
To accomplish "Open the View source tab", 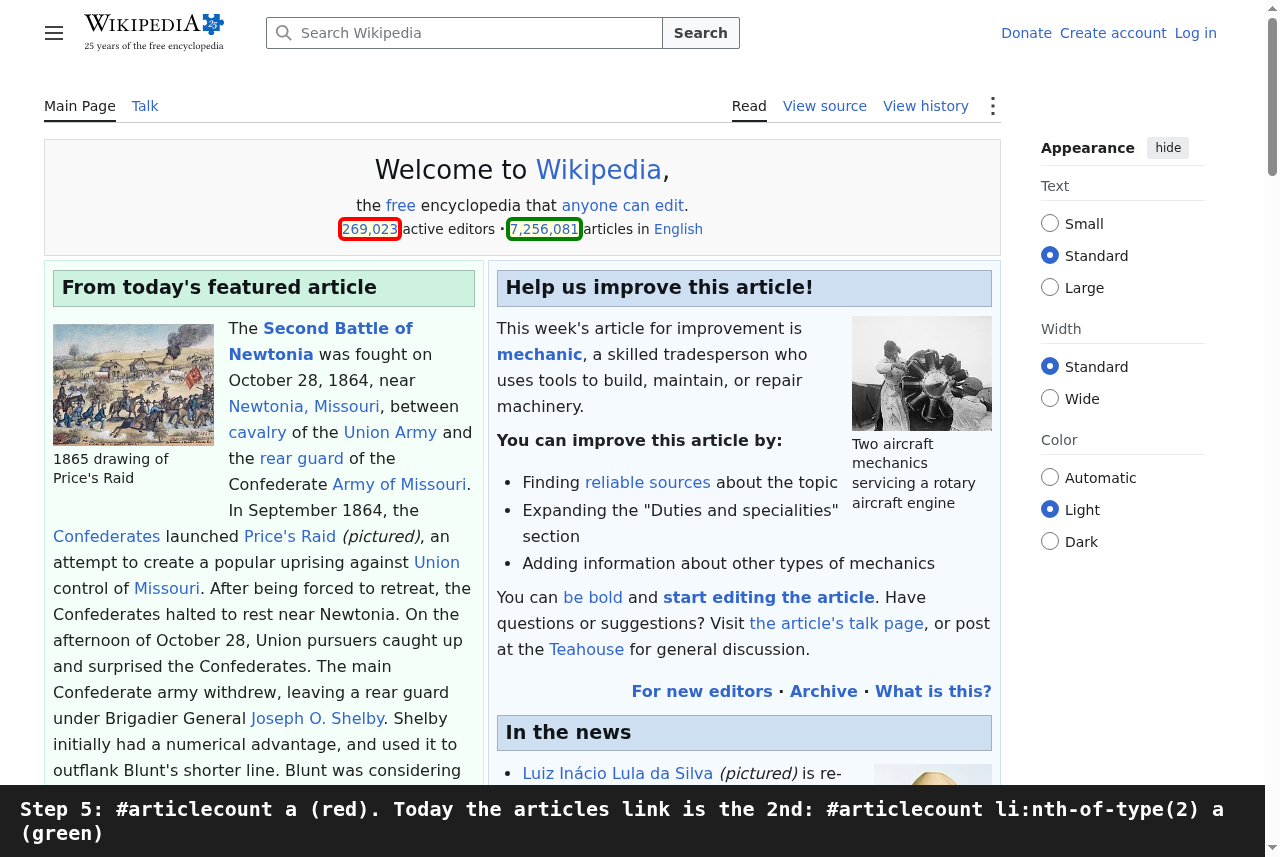I will (x=825, y=106).
